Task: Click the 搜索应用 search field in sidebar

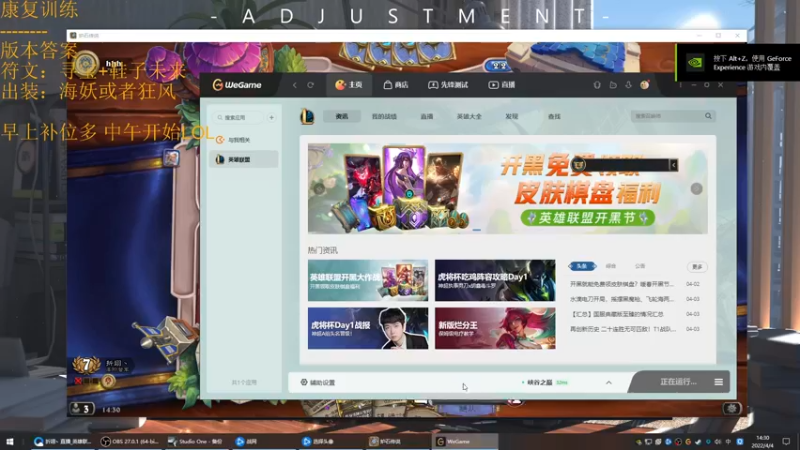Action: click(x=238, y=117)
